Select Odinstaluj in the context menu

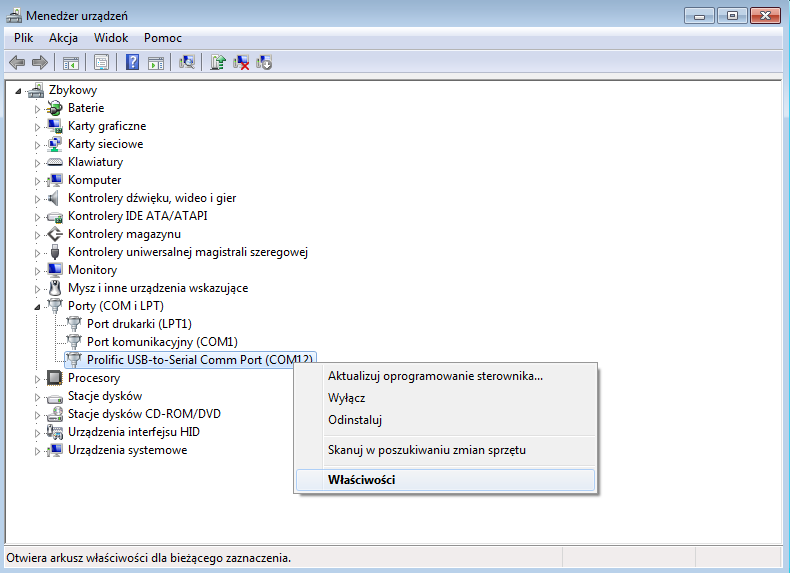[355, 420]
